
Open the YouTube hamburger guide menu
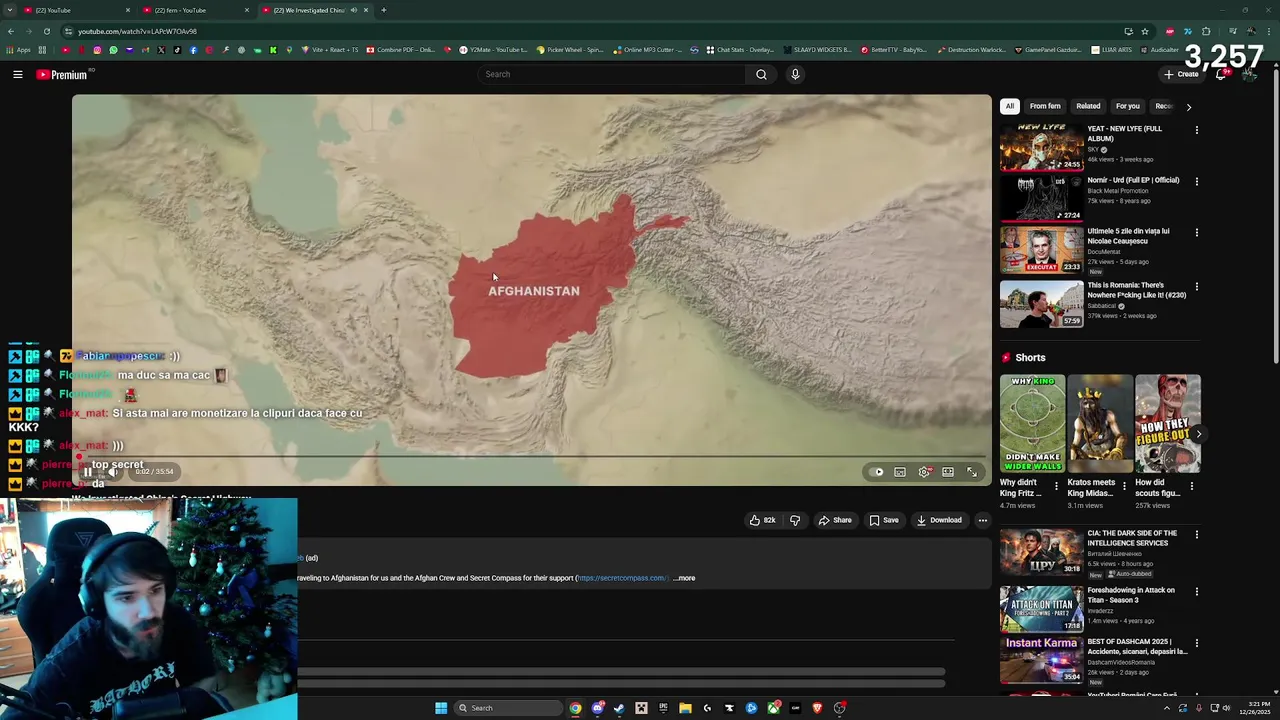tap(18, 74)
